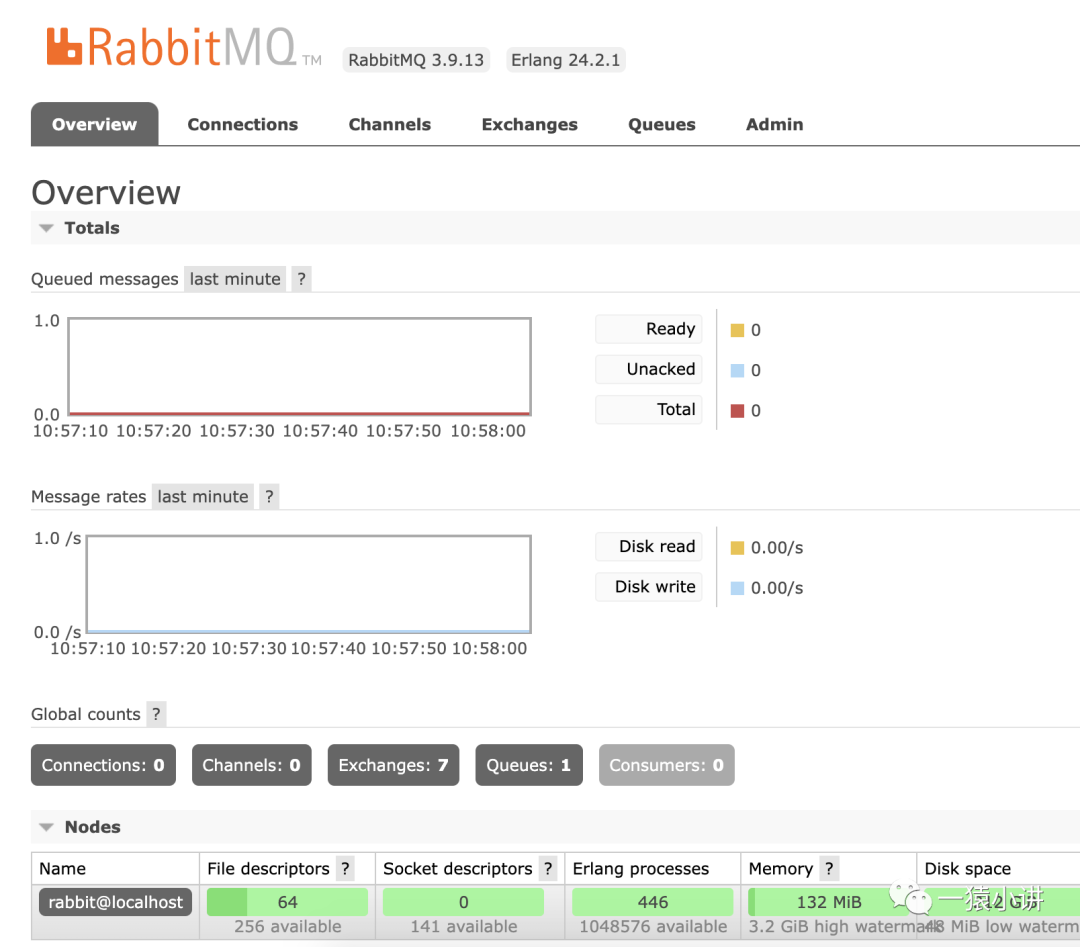Click the Queues: 1 count button
Screen dimensions: 1080x947
tap(529, 765)
